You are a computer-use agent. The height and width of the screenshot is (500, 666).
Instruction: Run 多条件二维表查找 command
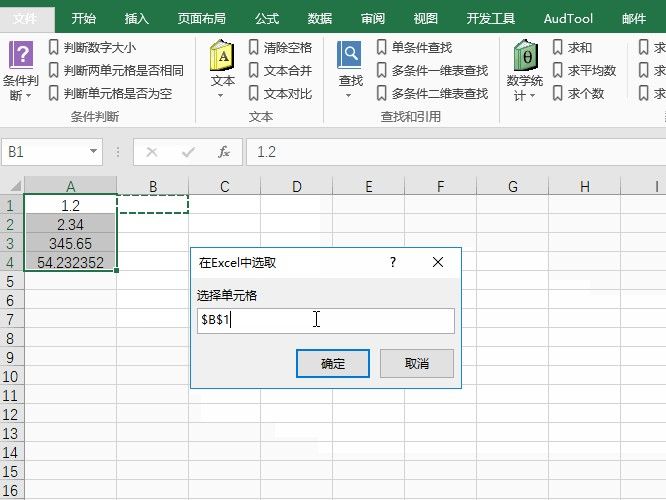point(432,93)
